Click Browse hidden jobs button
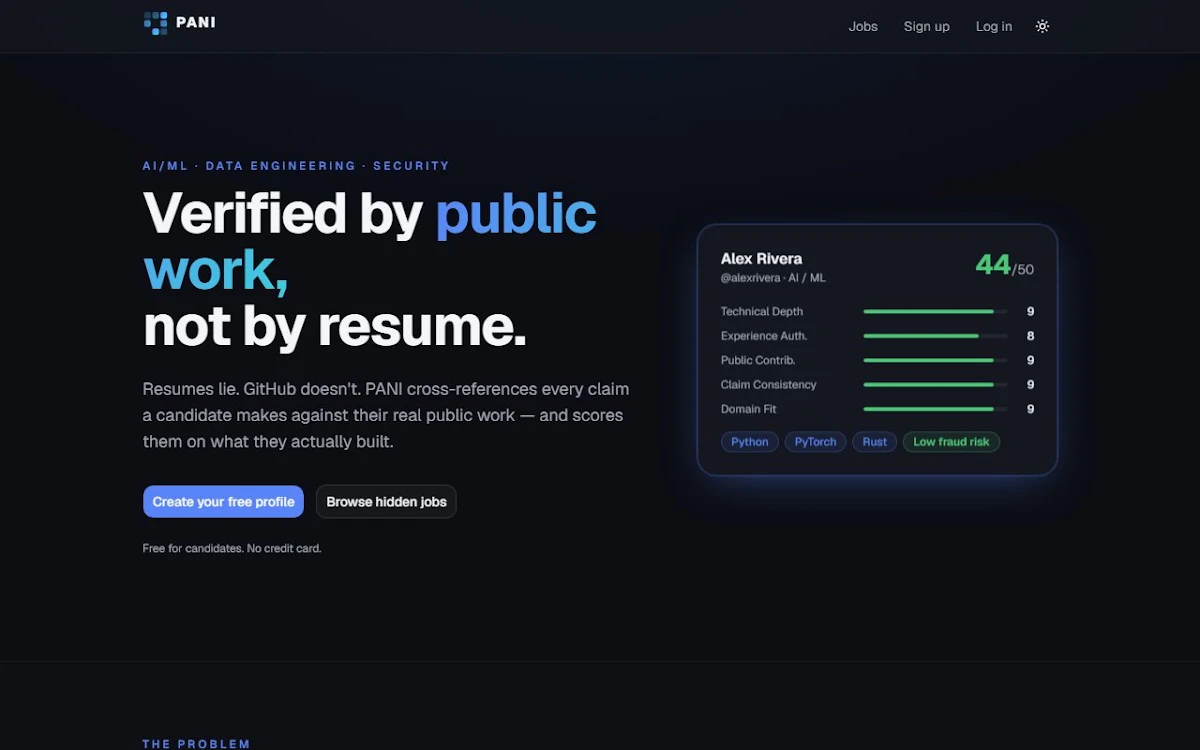This screenshot has width=1200, height=750. [386, 502]
